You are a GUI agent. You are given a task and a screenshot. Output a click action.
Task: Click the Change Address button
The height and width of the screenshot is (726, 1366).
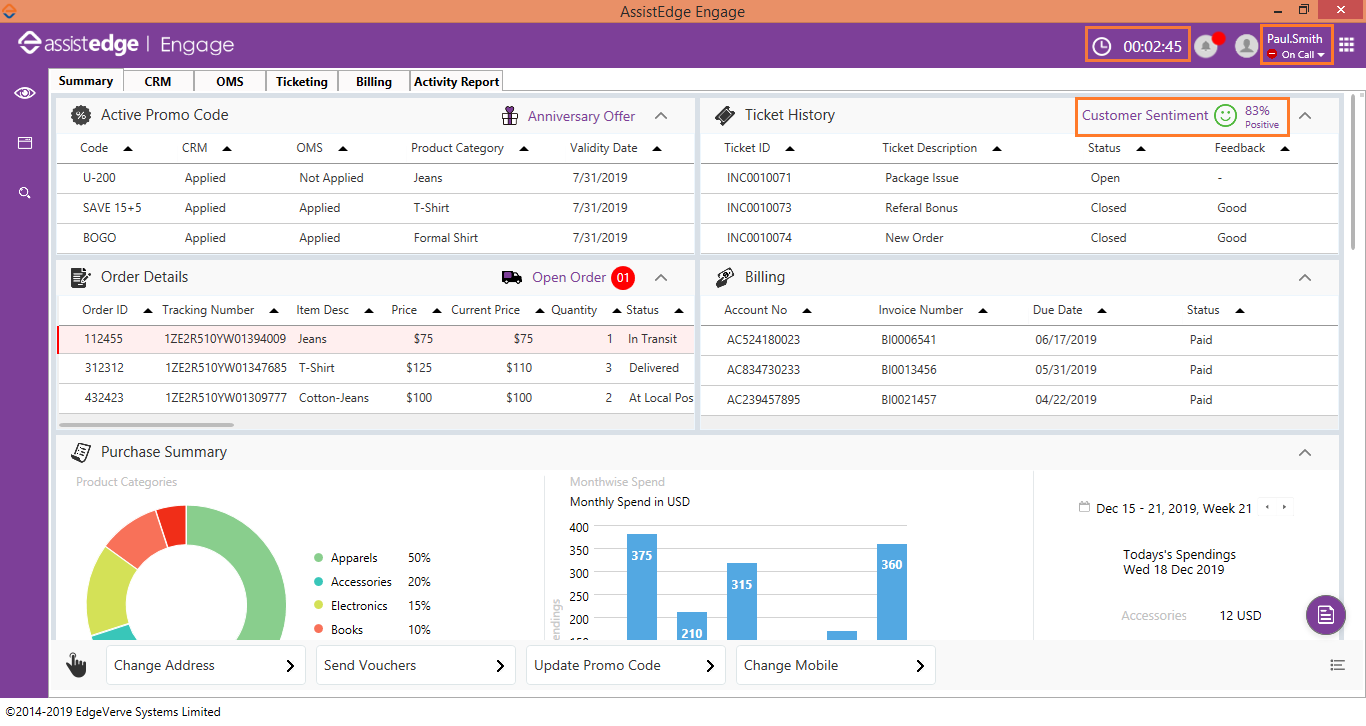point(206,665)
